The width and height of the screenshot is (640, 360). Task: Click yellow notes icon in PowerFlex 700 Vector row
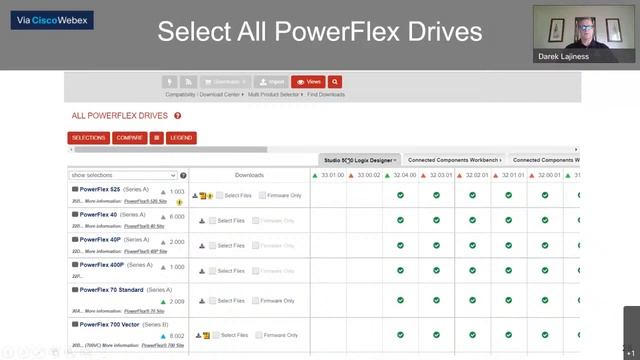click(x=206, y=336)
